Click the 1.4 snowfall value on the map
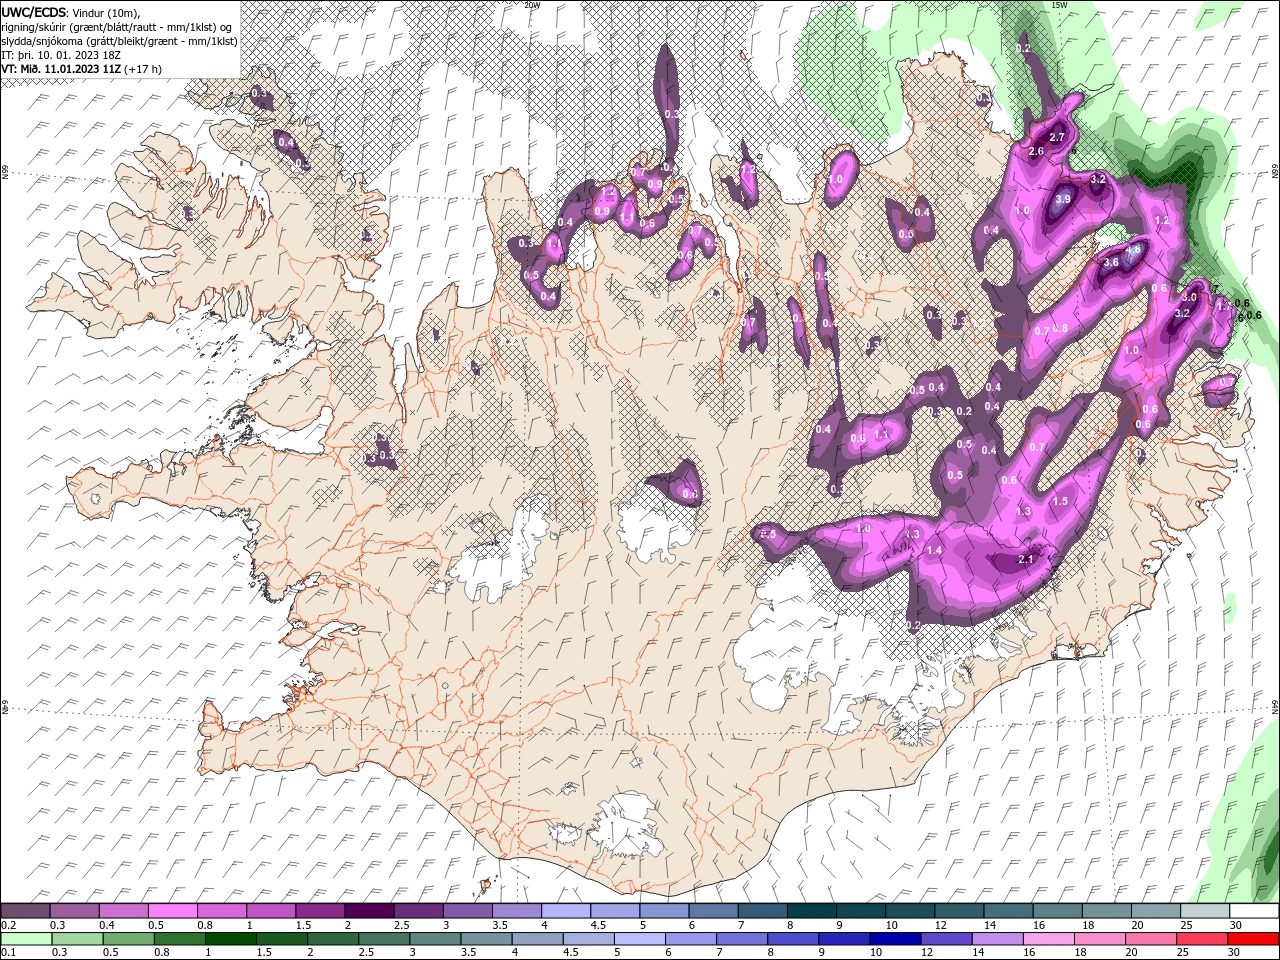 point(935,550)
